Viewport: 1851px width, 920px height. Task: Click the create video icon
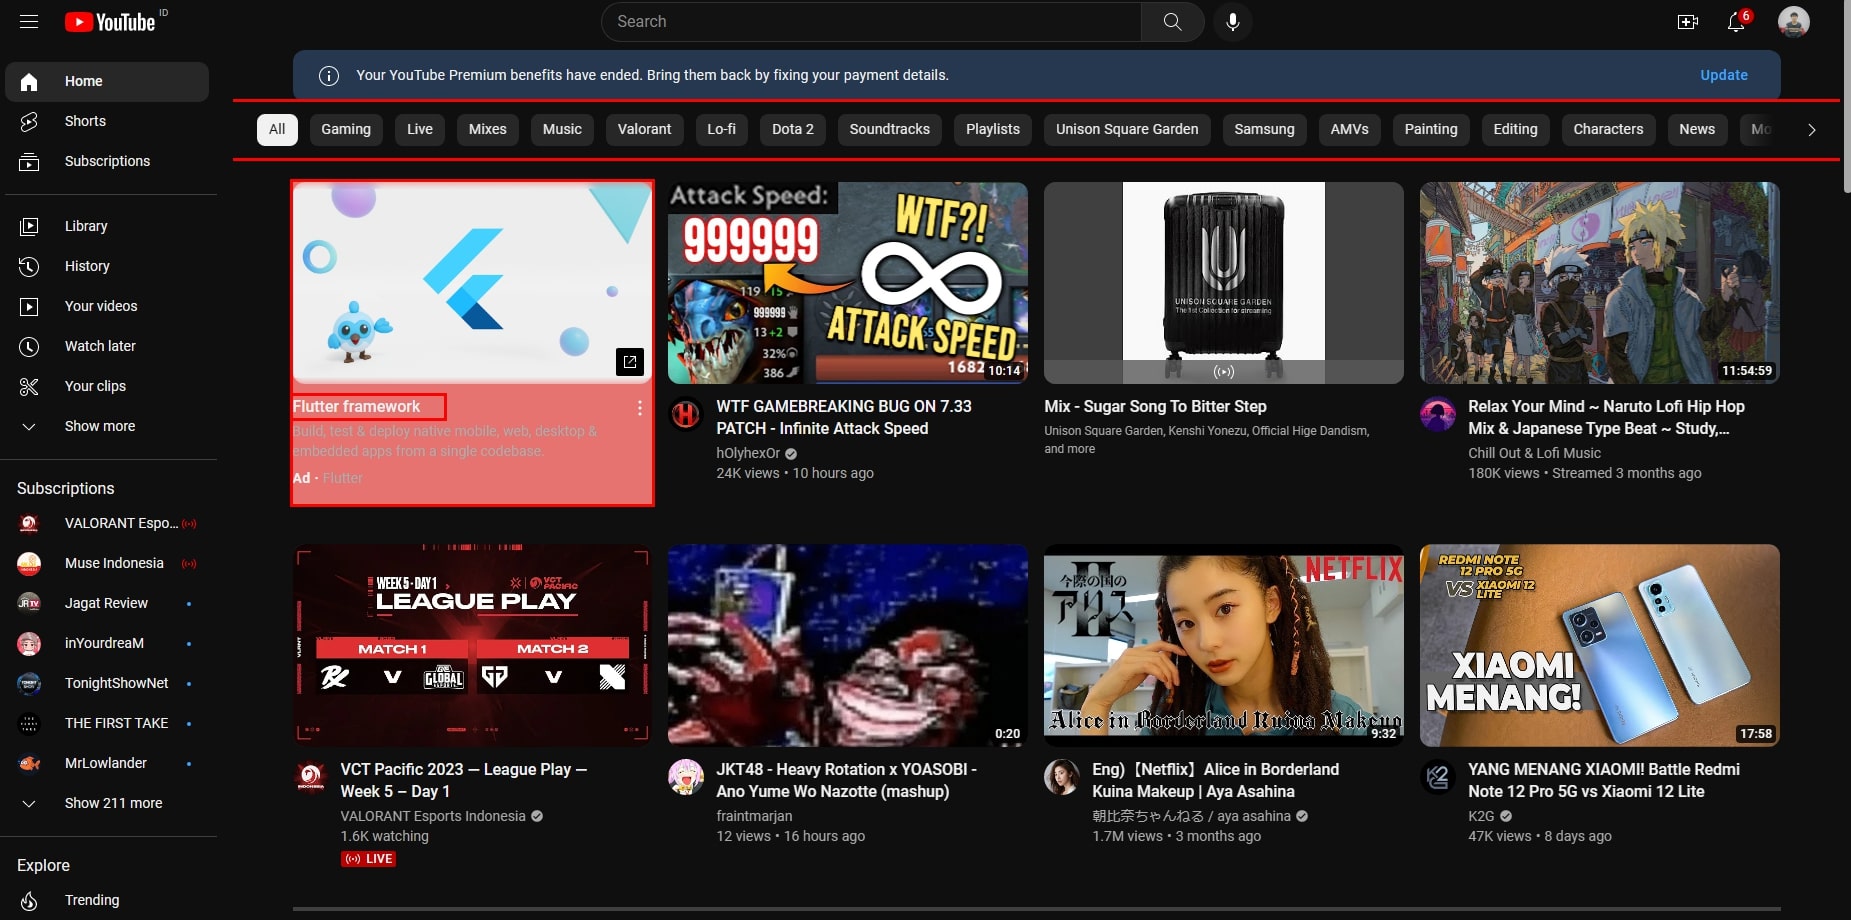[x=1687, y=21]
